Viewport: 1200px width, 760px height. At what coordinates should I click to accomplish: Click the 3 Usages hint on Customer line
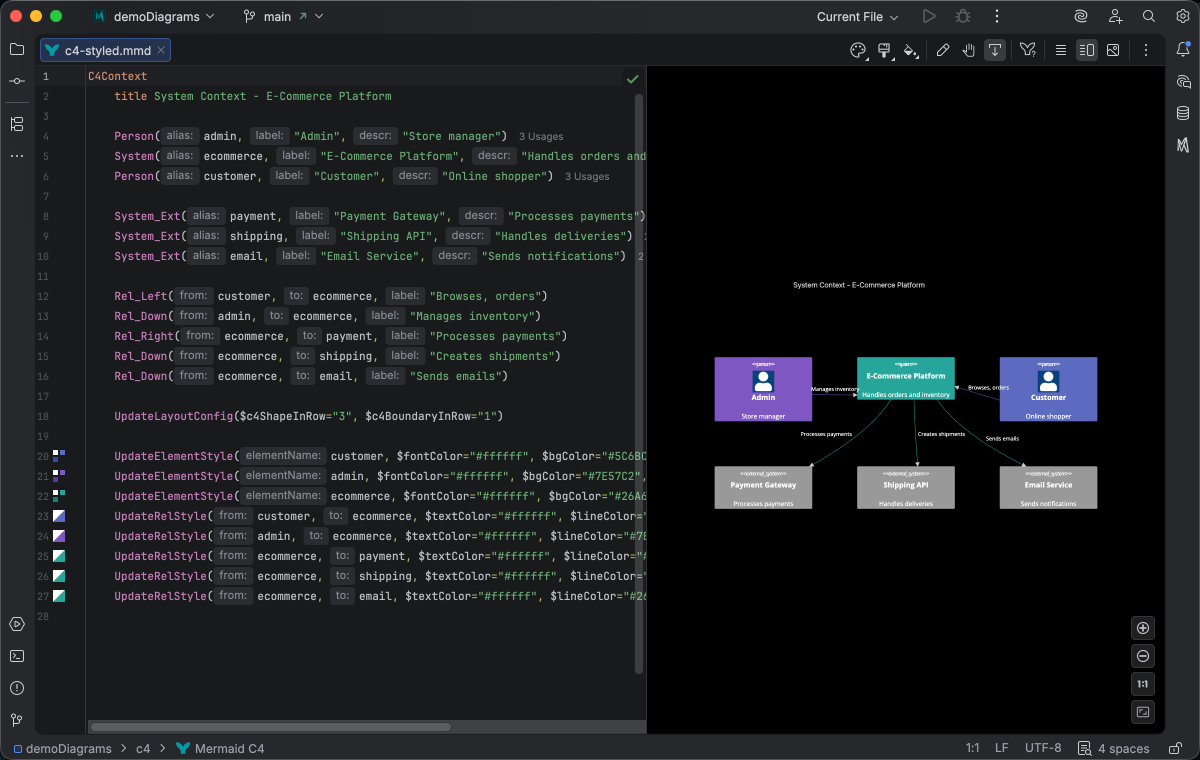(x=587, y=176)
